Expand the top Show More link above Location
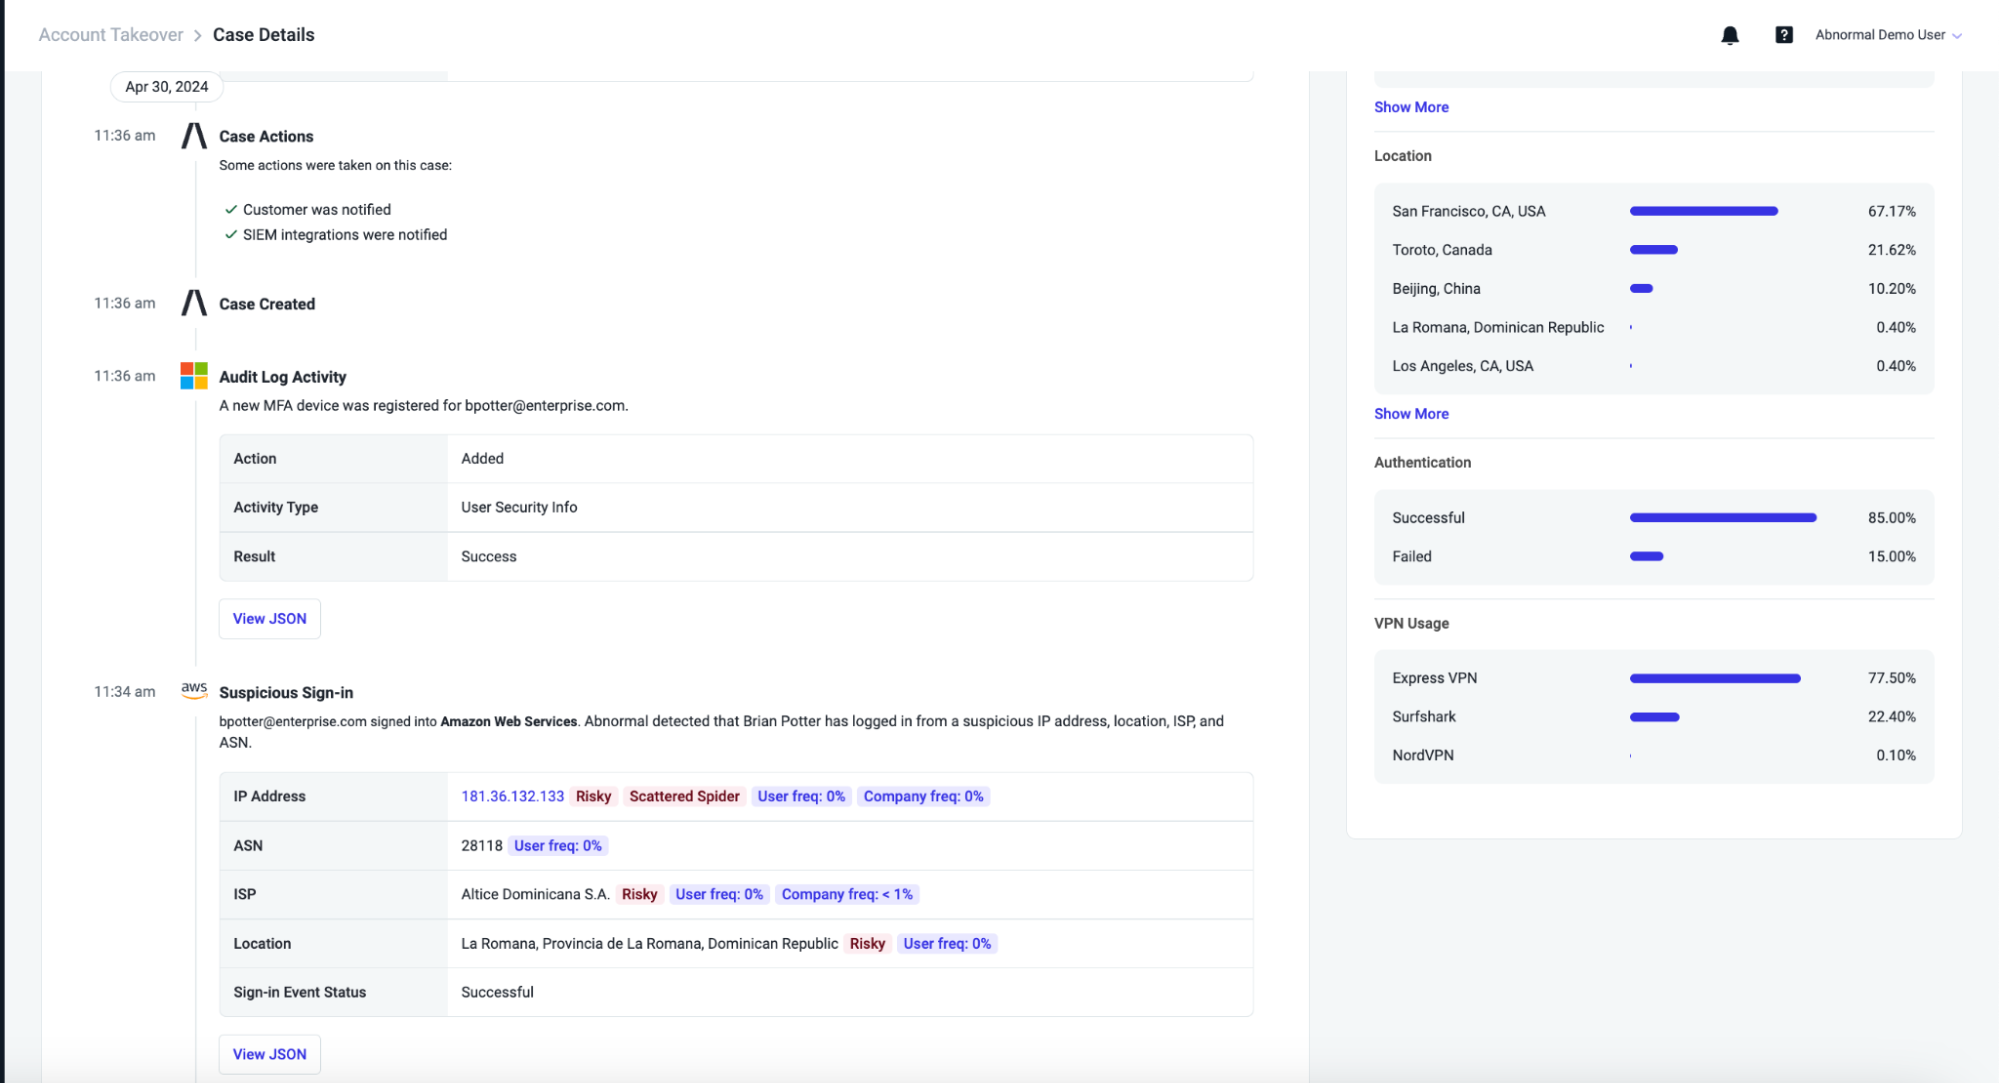Viewport: 1999px width, 1084px height. point(1411,107)
